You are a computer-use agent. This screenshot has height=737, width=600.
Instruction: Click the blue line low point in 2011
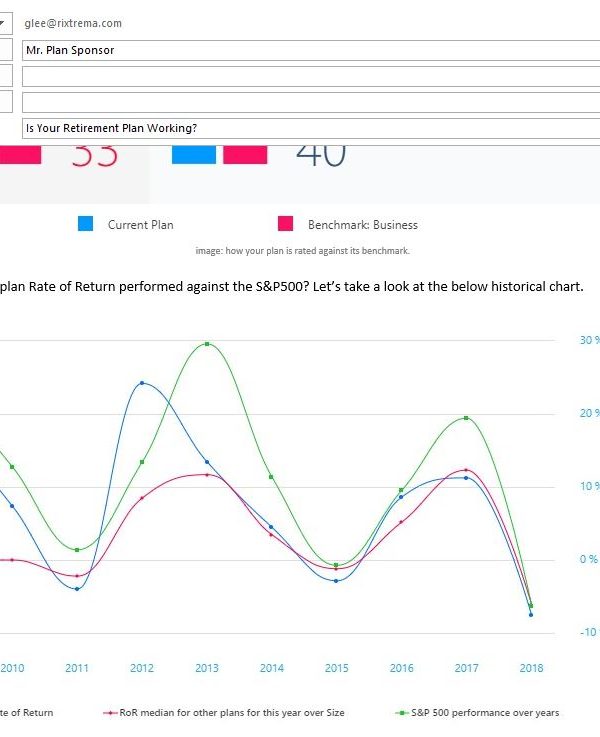(x=77, y=589)
